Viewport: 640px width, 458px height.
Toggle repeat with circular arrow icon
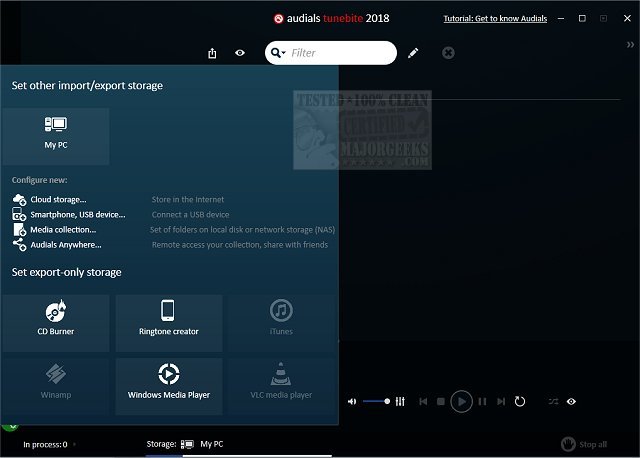[x=520, y=402]
